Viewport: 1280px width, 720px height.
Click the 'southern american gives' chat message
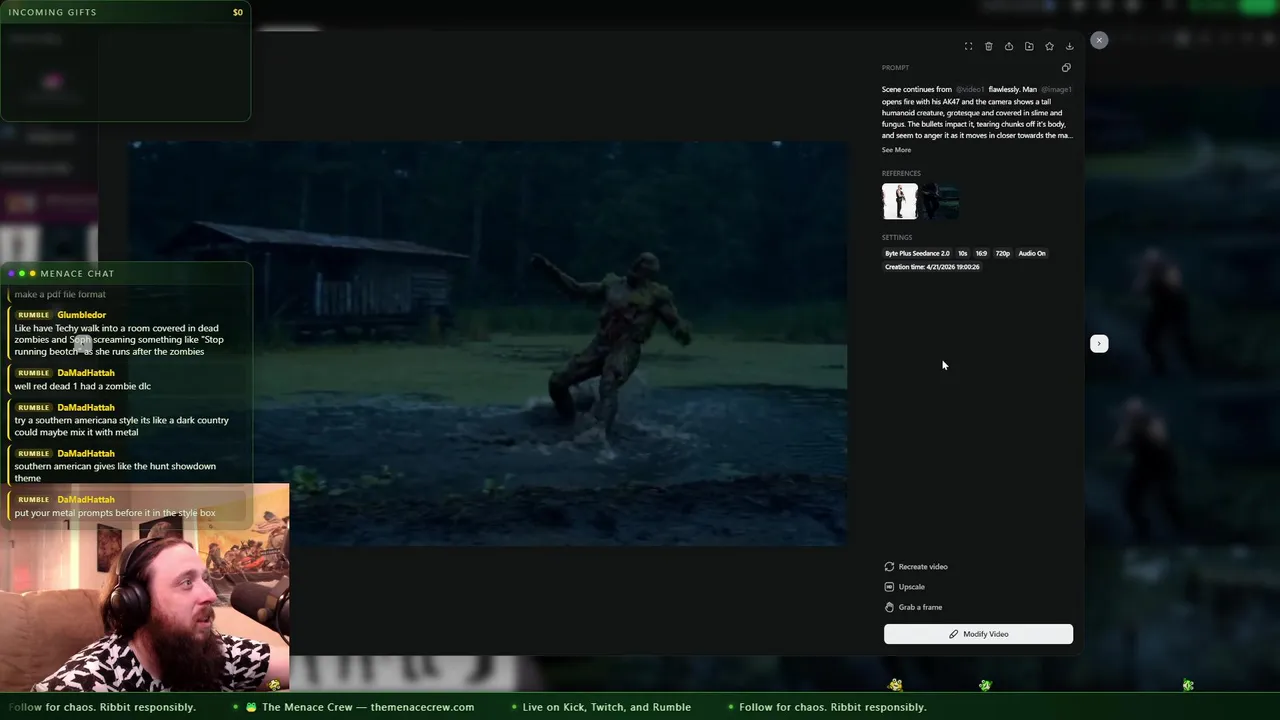pyautogui.click(x=115, y=472)
